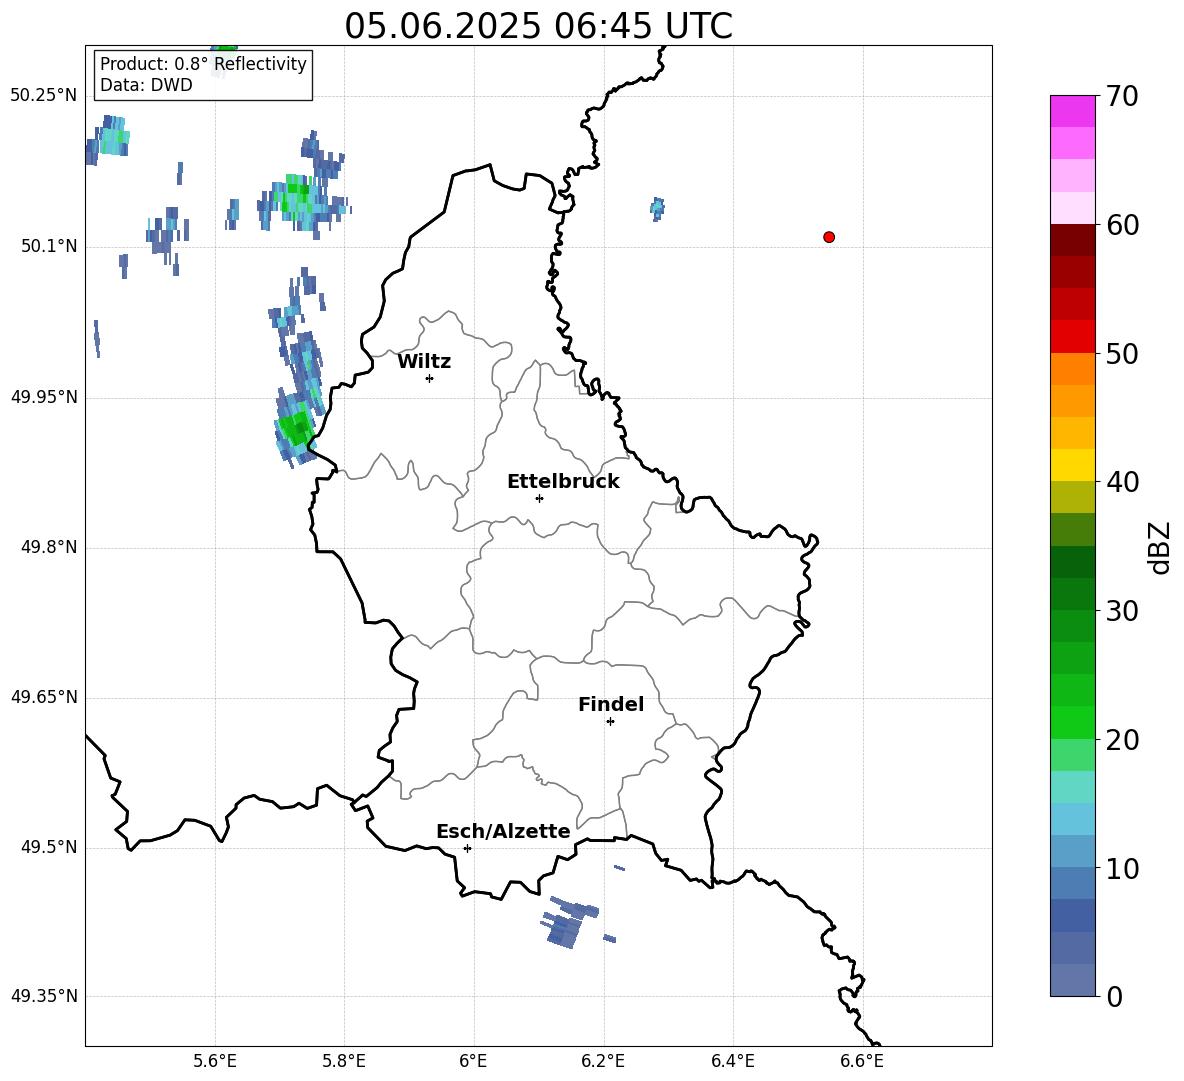Click the longitude label 5.6°E
Viewport: 1184px width, 1081px height.
click(x=215, y=1061)
